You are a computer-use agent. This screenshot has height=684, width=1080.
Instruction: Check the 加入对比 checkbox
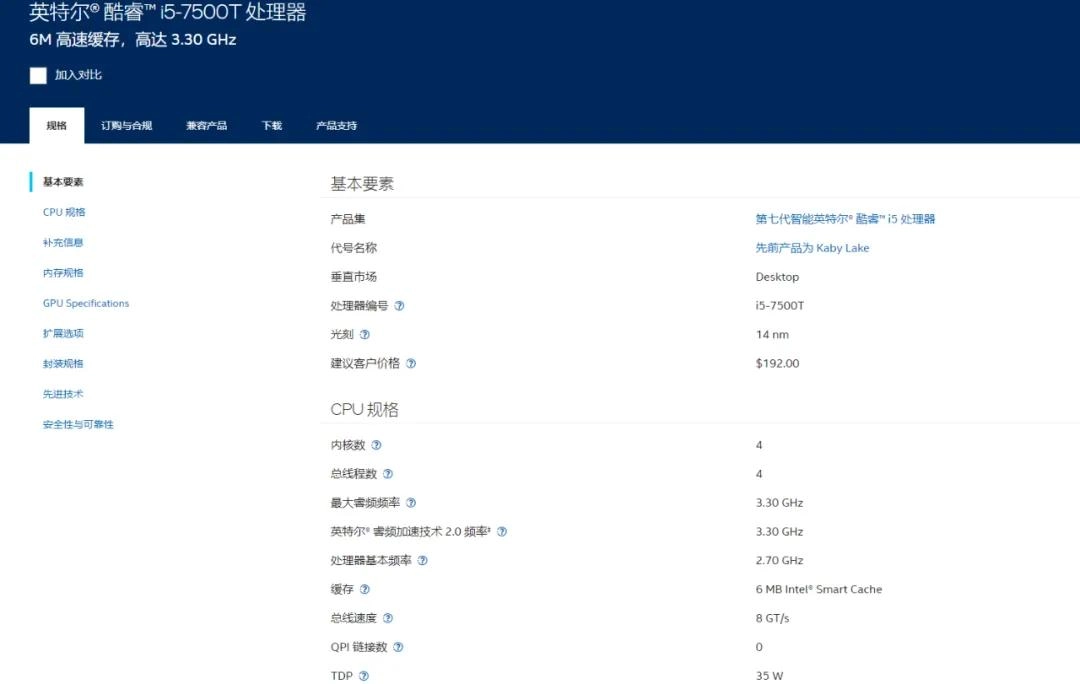[x=38, y=75]
